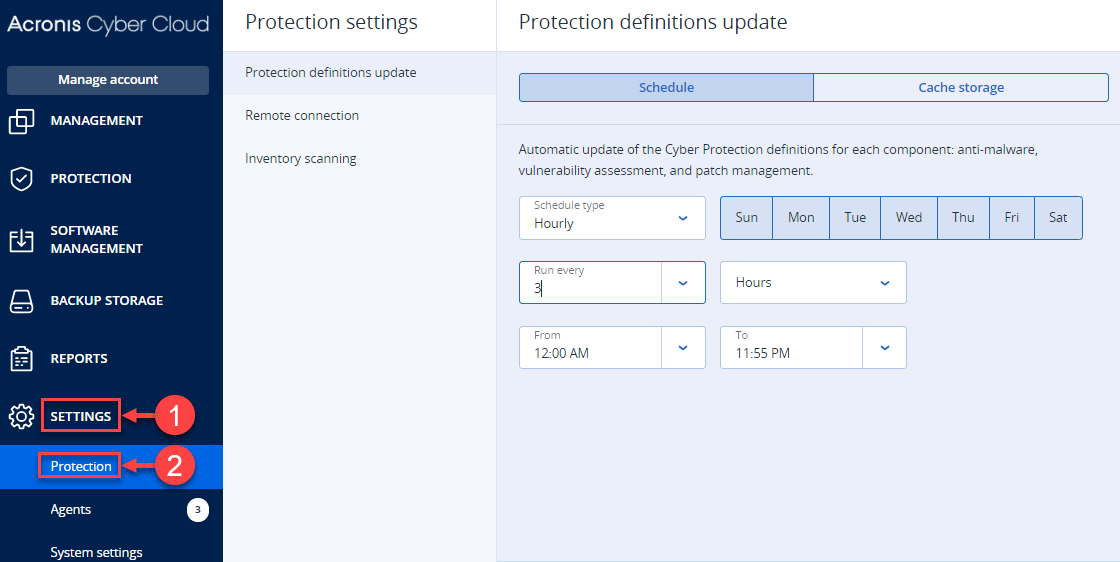Switch to the Cache storage tab
The height and width of the screenshot is (562, 1120).
tap(960, 88)
